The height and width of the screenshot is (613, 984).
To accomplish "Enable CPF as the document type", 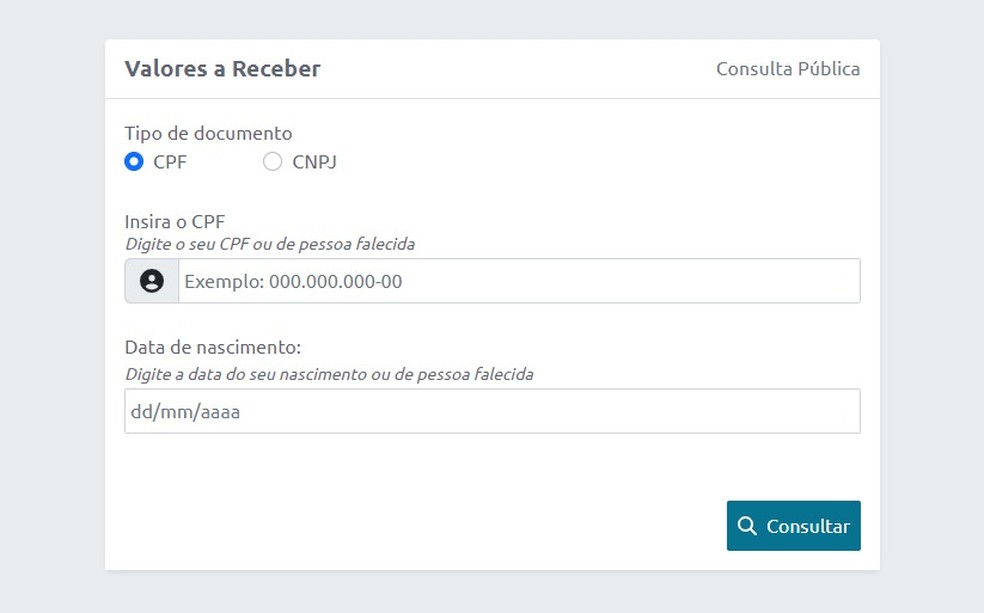I will [133, 161].
